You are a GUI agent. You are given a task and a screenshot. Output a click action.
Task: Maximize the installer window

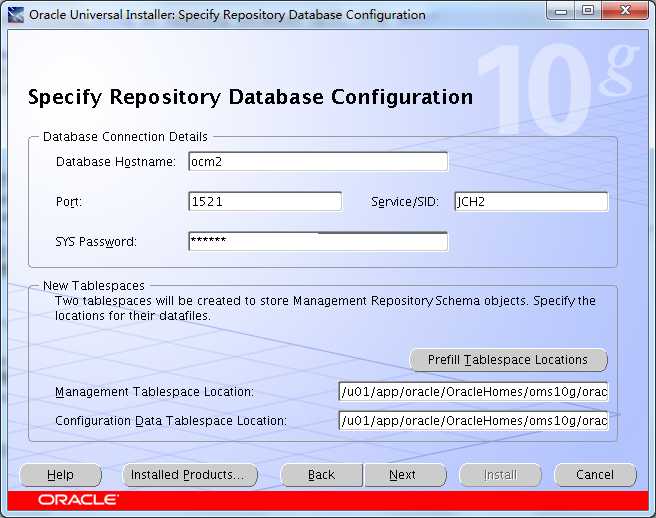(x=588, y=11)
